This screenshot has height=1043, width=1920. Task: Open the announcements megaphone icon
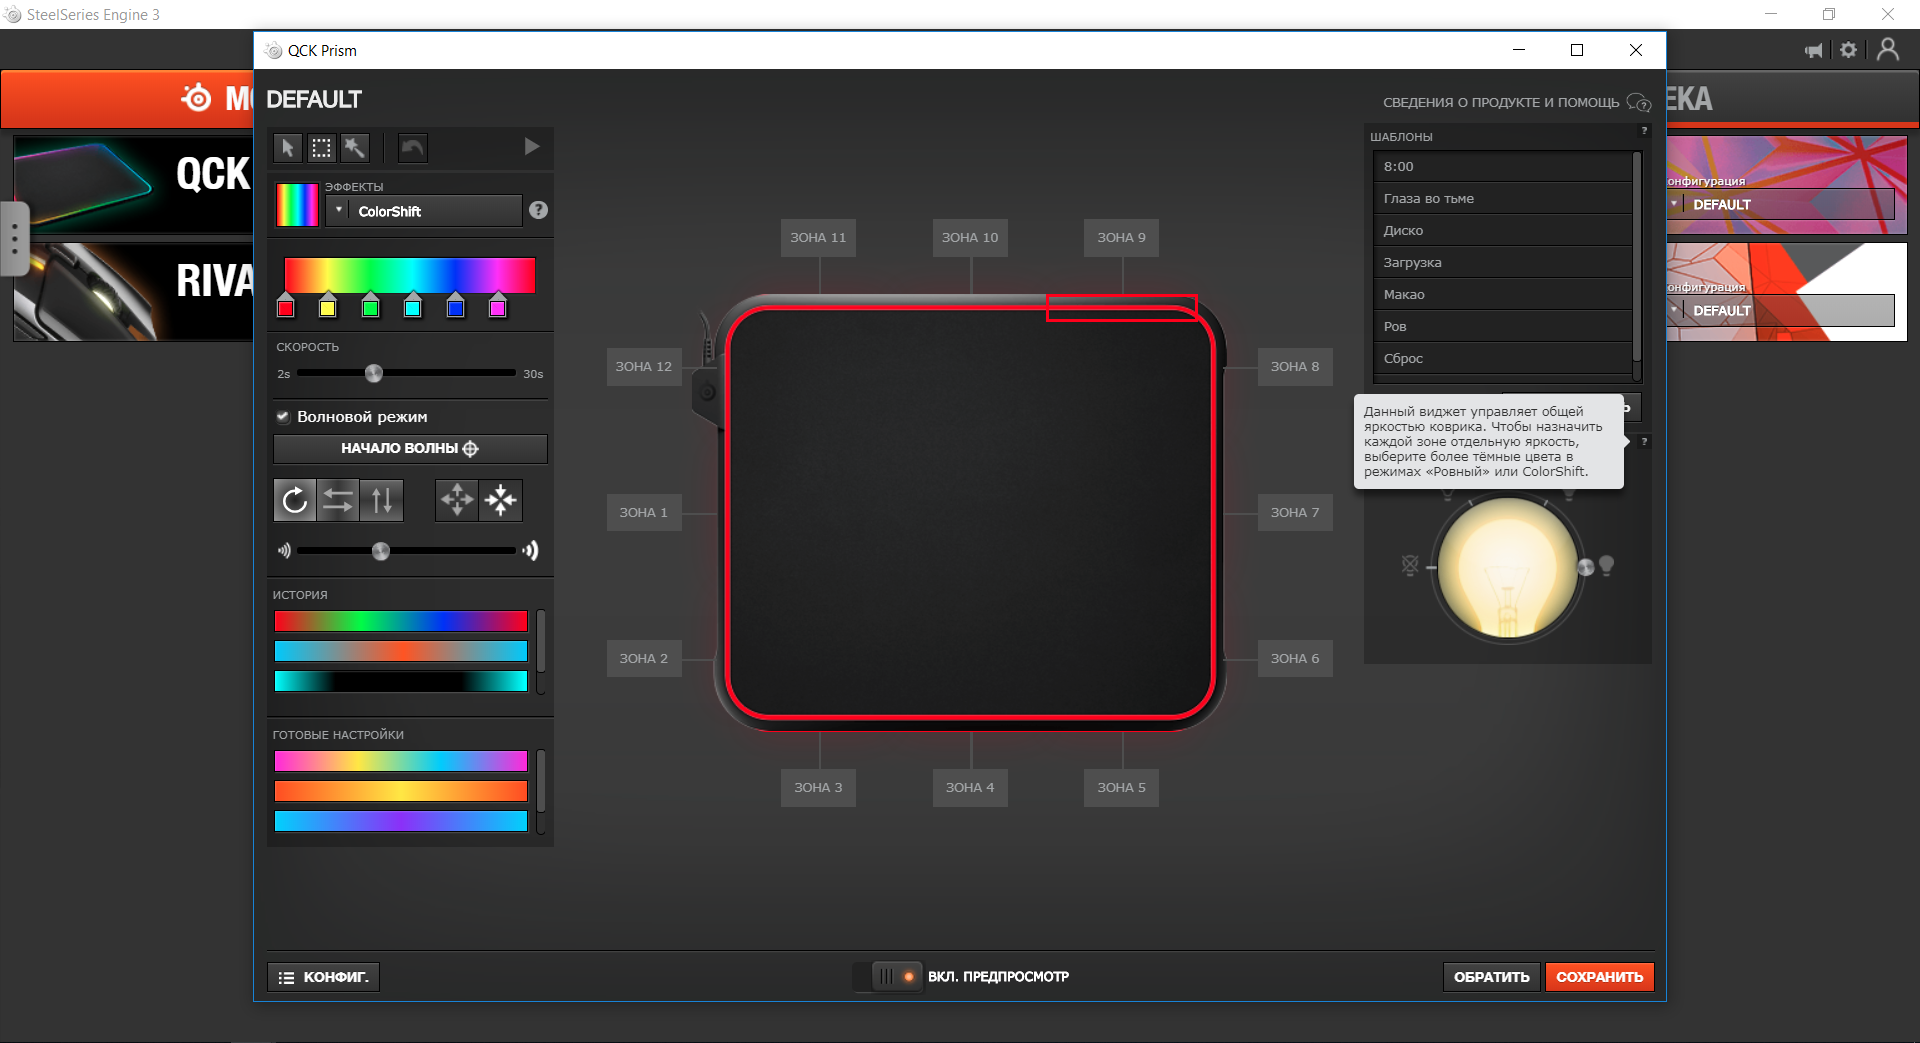pos(1813,50)
